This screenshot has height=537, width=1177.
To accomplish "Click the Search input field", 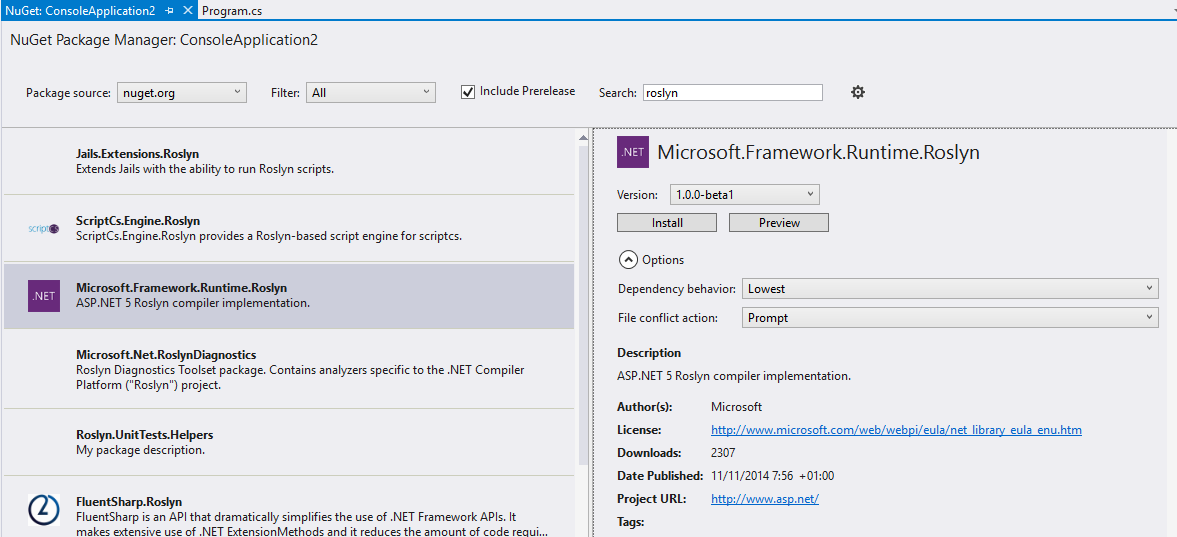I will click(732, 92).
